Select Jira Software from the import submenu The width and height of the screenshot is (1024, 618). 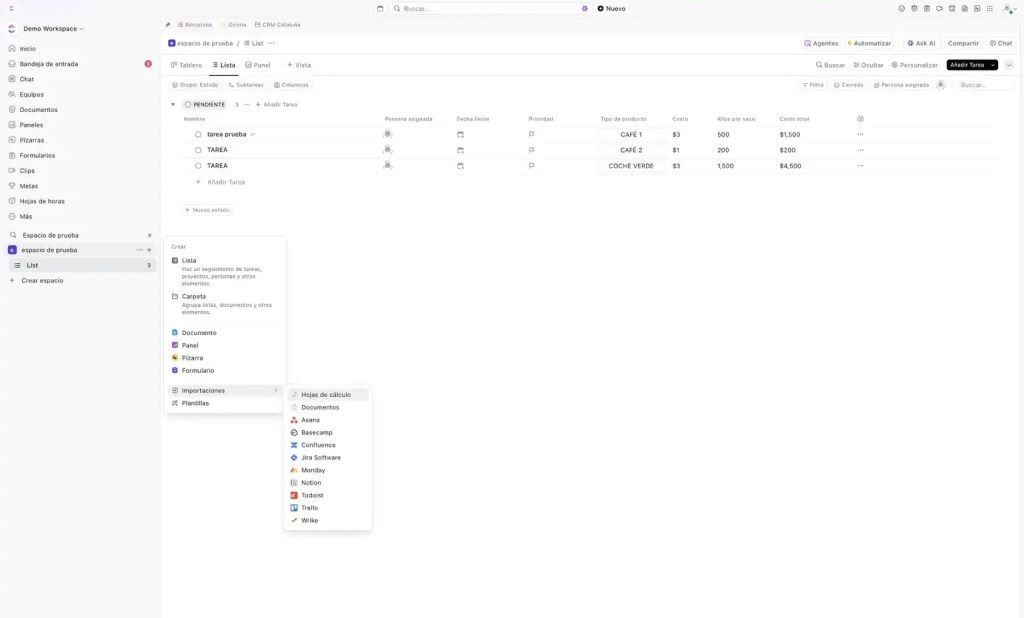coord(320,458)
